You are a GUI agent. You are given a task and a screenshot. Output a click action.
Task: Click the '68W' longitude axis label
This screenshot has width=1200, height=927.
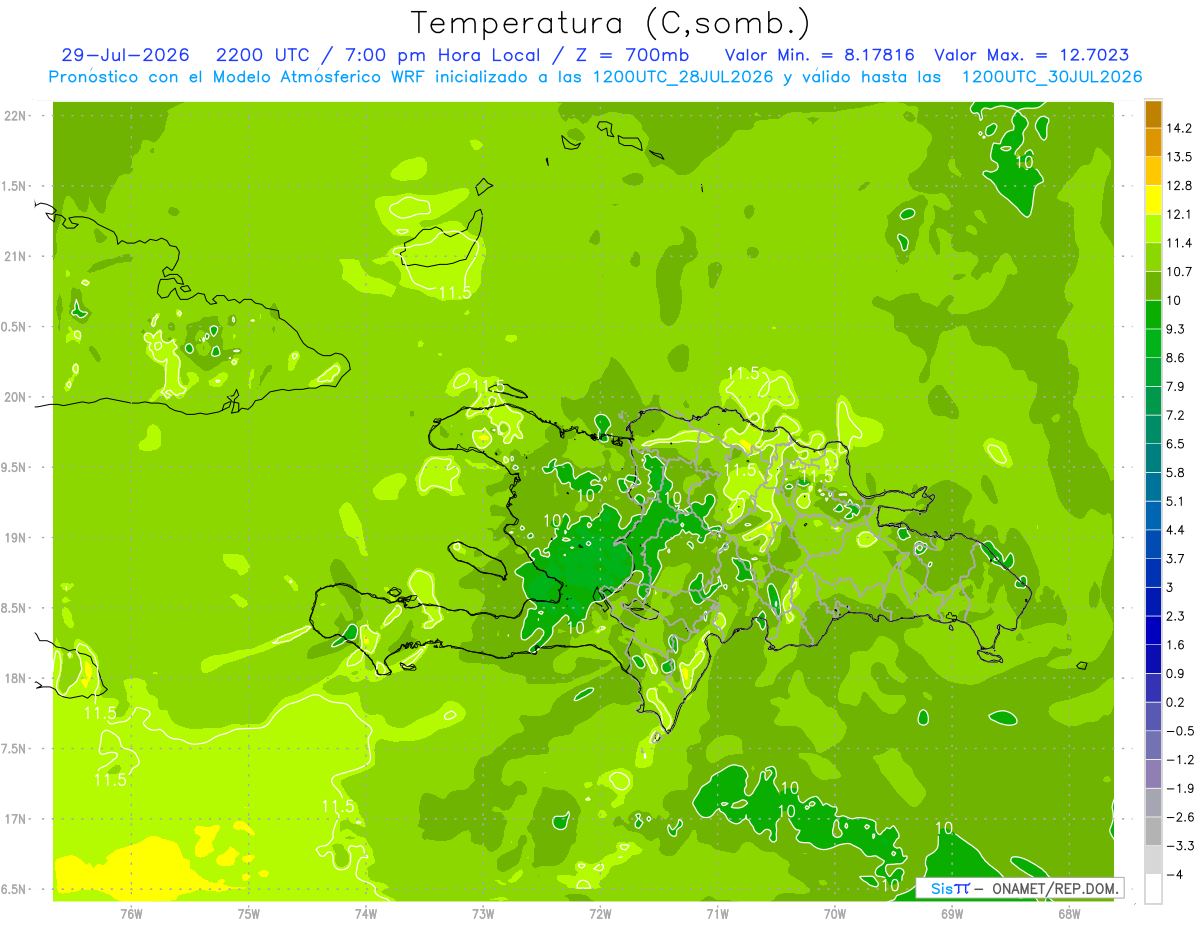pos(1069,914)
